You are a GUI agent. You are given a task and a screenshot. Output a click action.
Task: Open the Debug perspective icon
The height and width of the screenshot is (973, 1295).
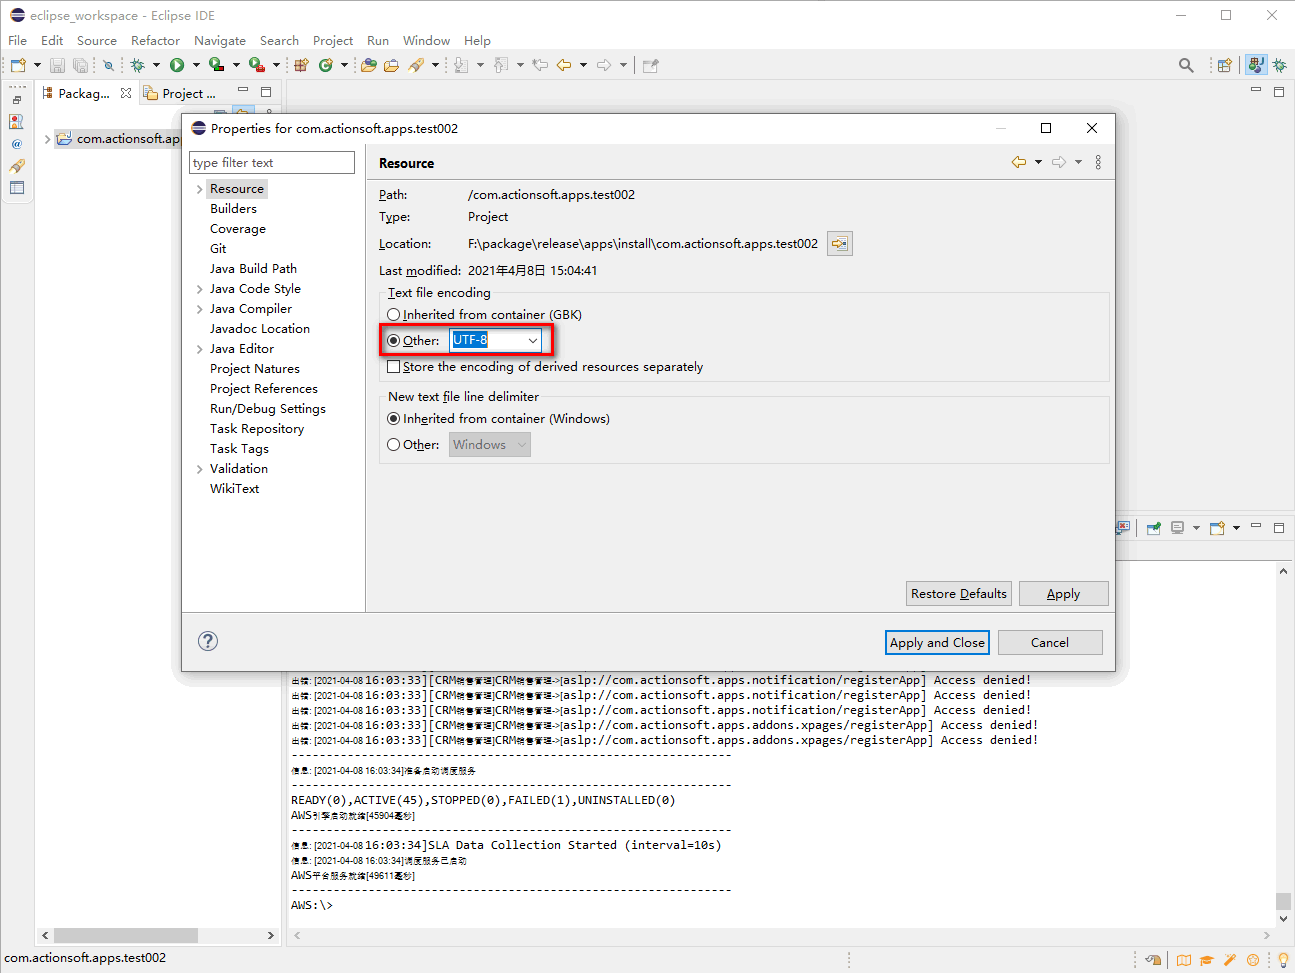[1279, 65]
